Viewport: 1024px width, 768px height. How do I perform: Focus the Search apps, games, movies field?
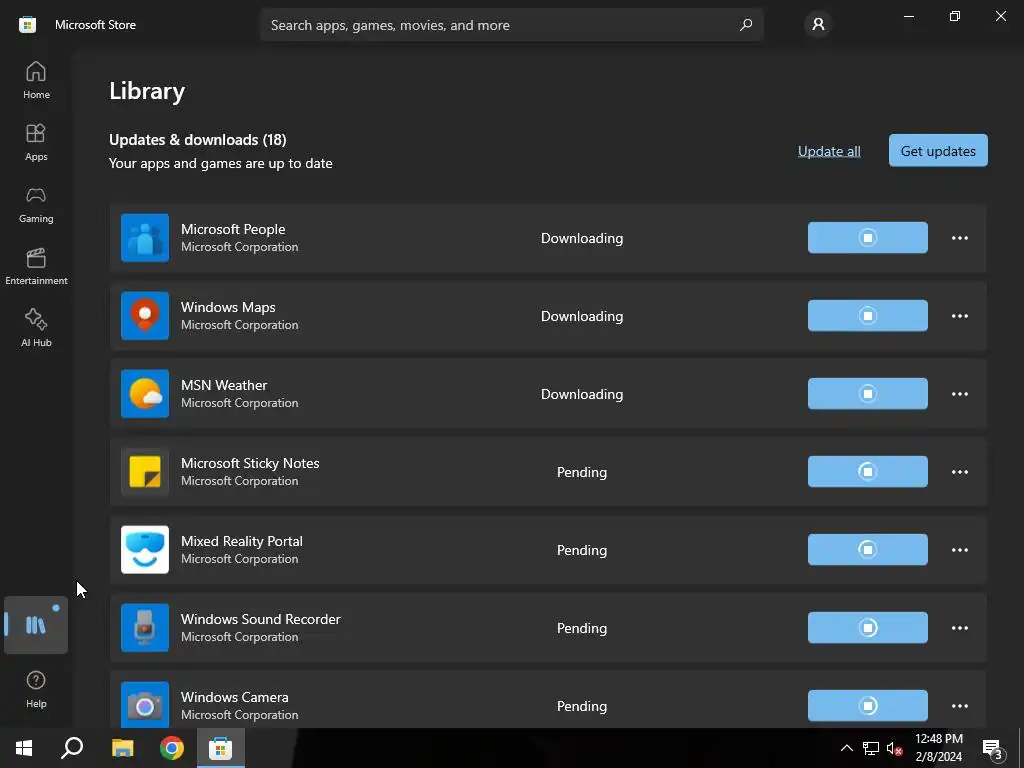point(512,25)
